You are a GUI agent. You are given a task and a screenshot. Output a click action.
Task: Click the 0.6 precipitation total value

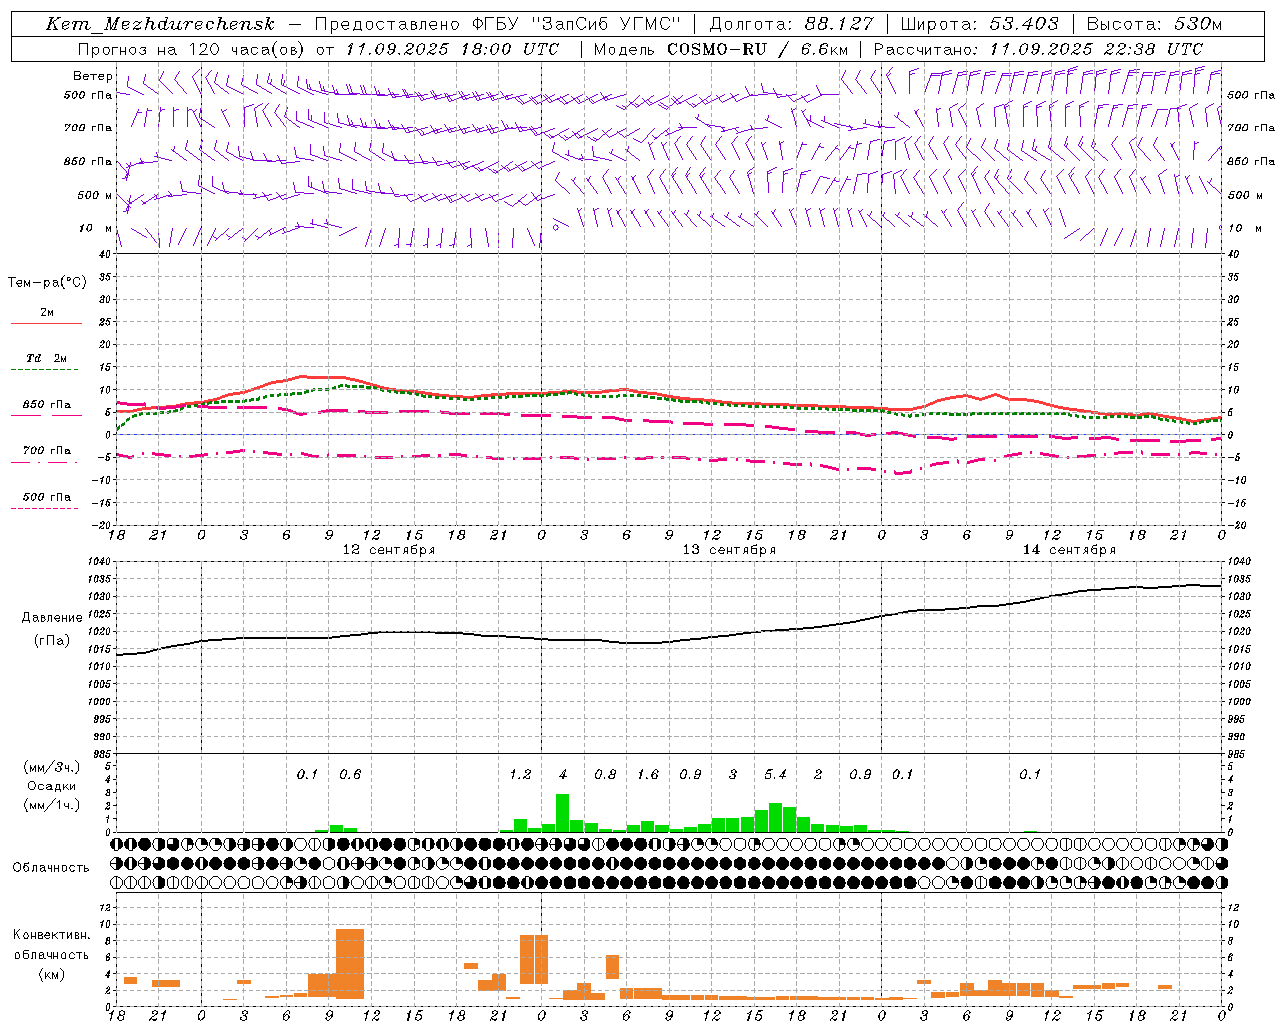[350, 774]
